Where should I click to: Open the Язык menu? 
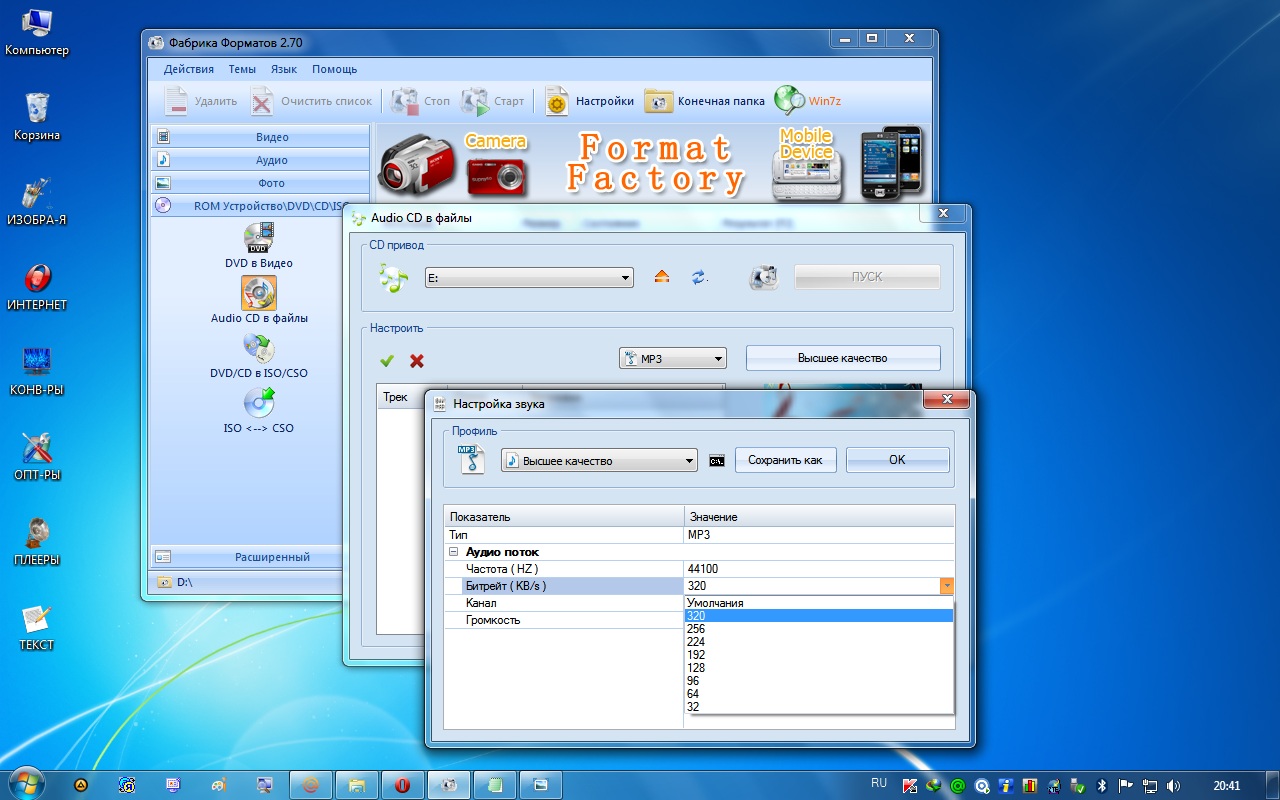coord(284,69)
